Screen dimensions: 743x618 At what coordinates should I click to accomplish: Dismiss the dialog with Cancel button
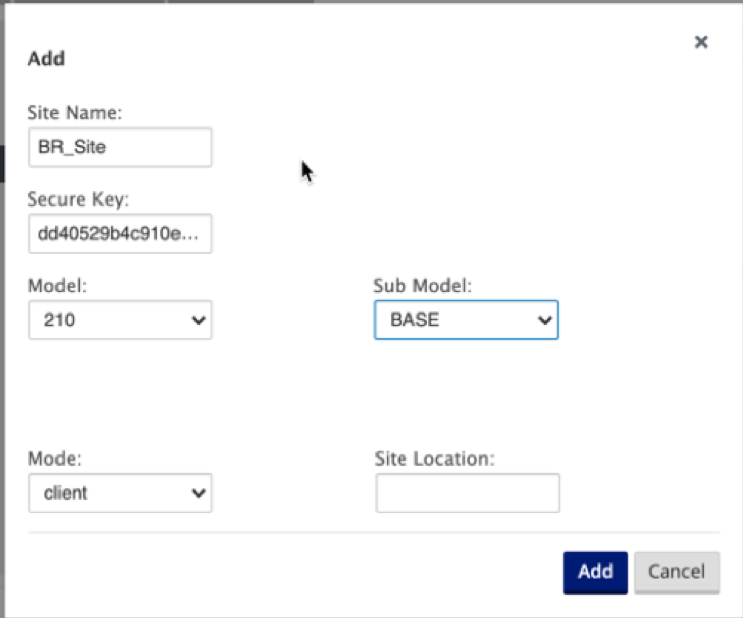pyautogui.click(x=677, y=573)
